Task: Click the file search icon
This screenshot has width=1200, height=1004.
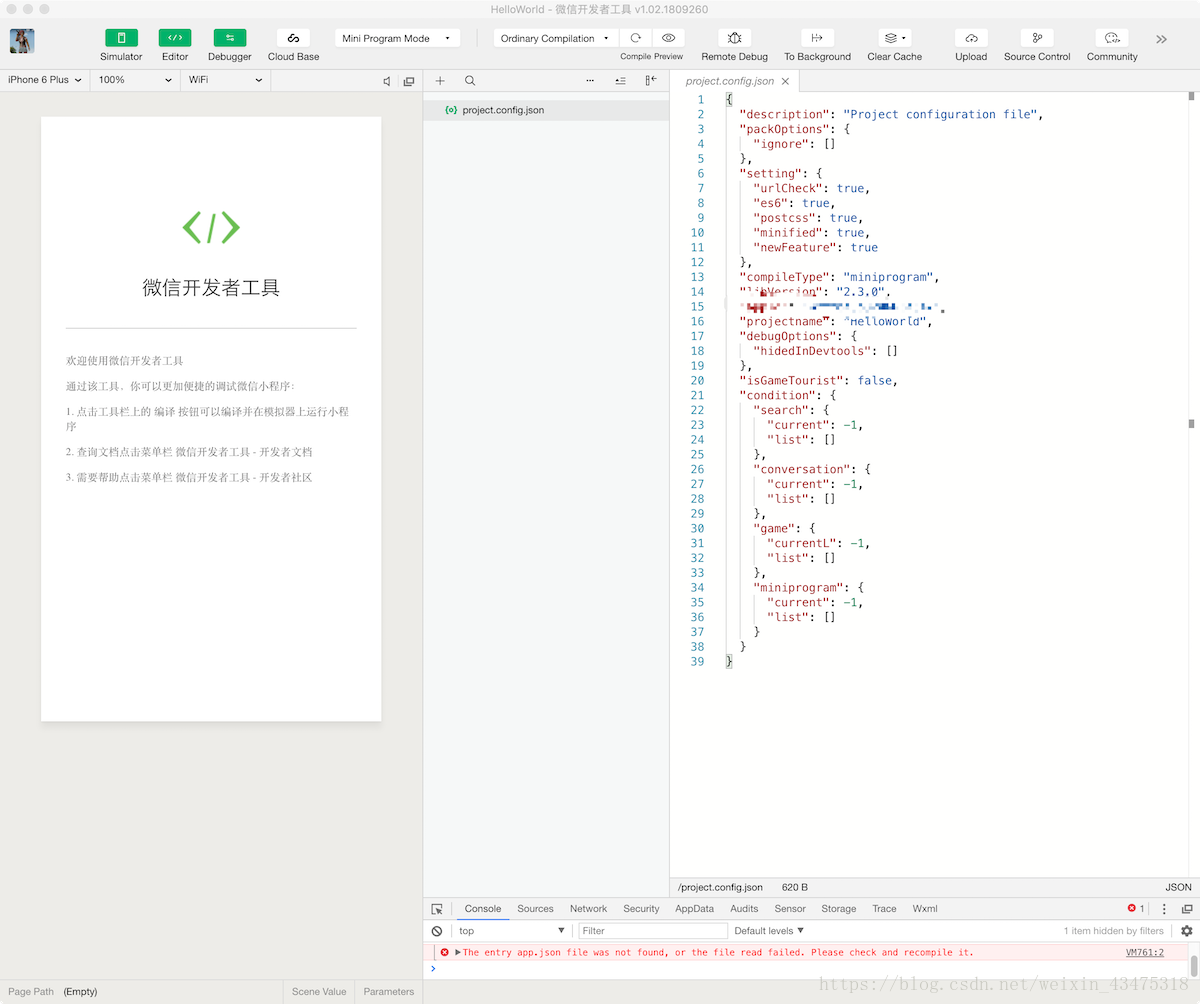Action: [470, 81]
